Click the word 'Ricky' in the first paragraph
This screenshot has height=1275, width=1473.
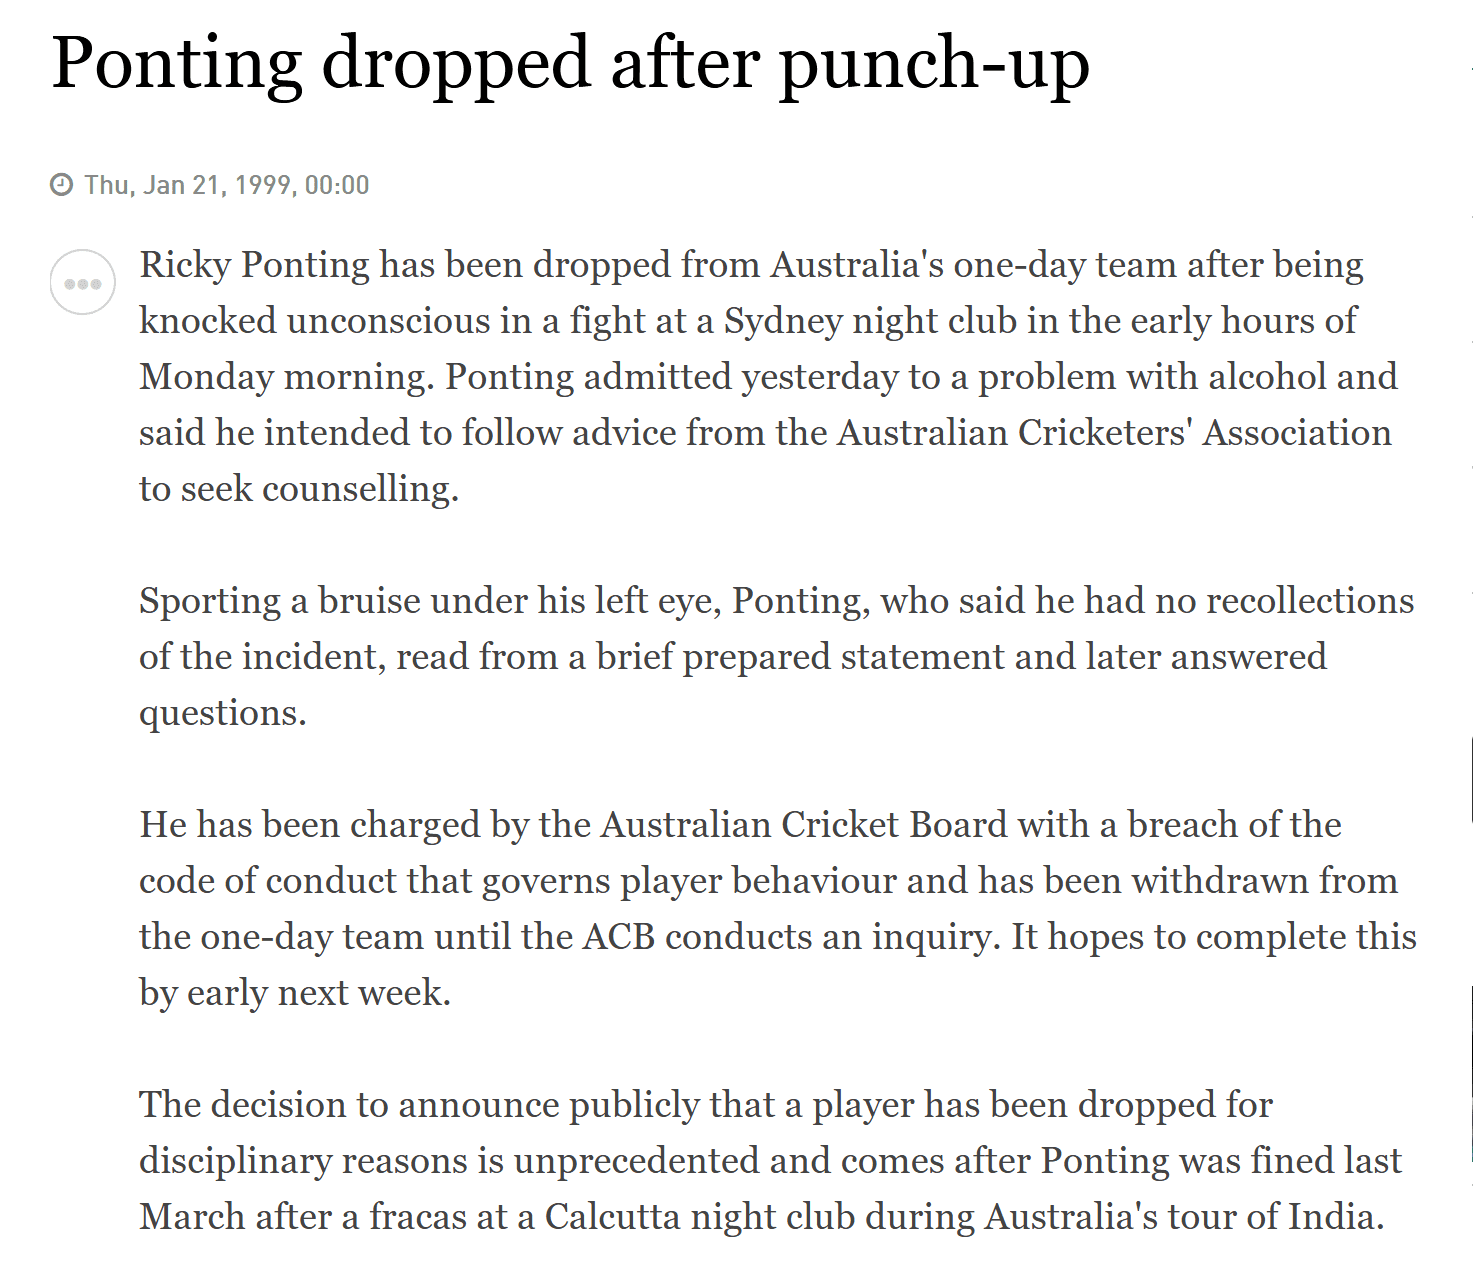186,266
